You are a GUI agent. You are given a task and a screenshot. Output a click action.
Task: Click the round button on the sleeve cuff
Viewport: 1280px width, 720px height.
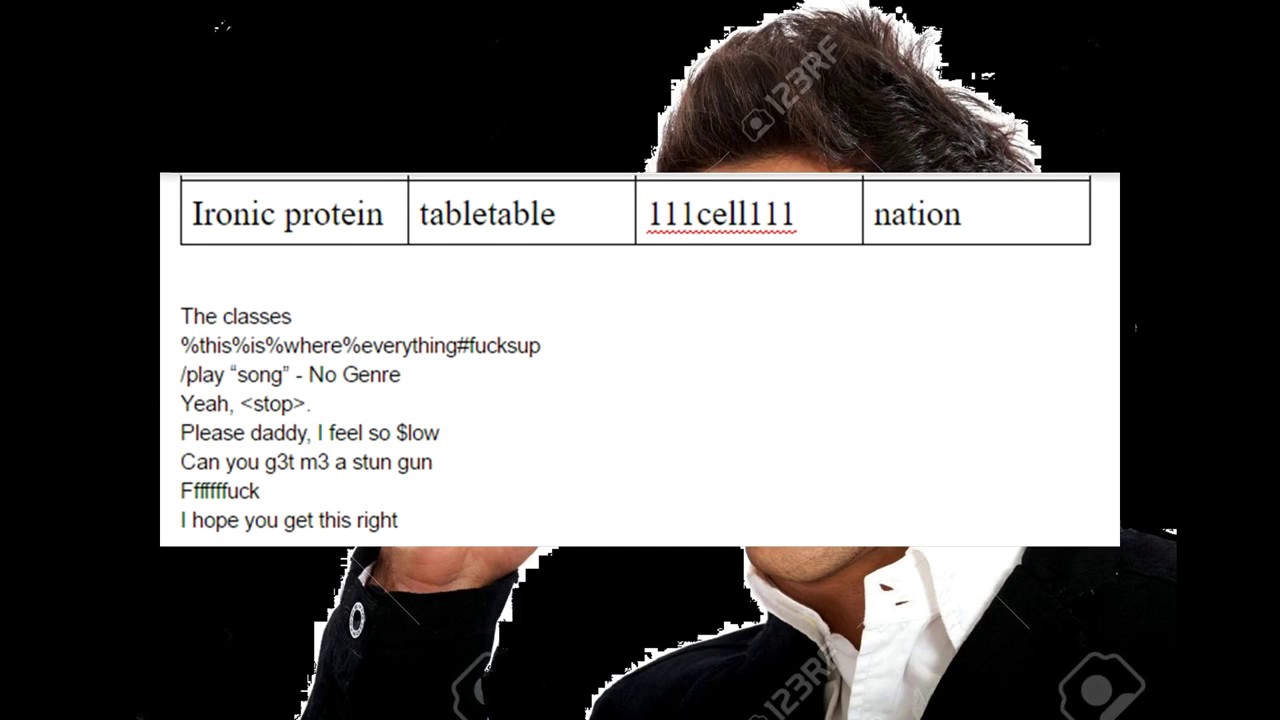[x=357, y=620]
